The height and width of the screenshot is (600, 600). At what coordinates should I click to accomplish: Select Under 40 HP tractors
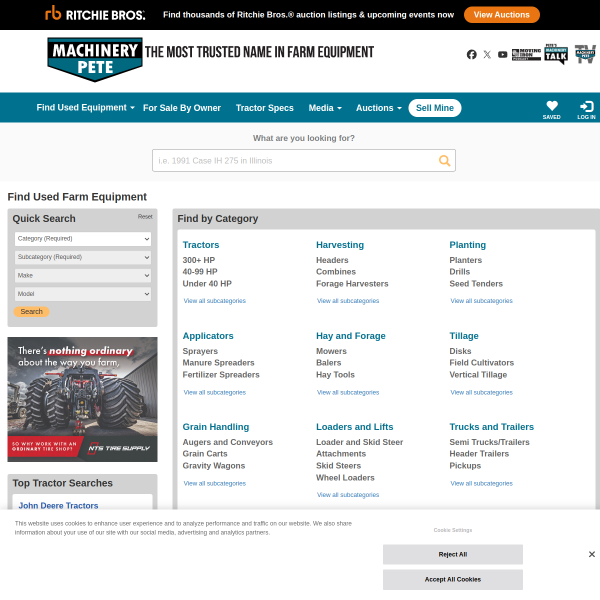click(207, 284)
